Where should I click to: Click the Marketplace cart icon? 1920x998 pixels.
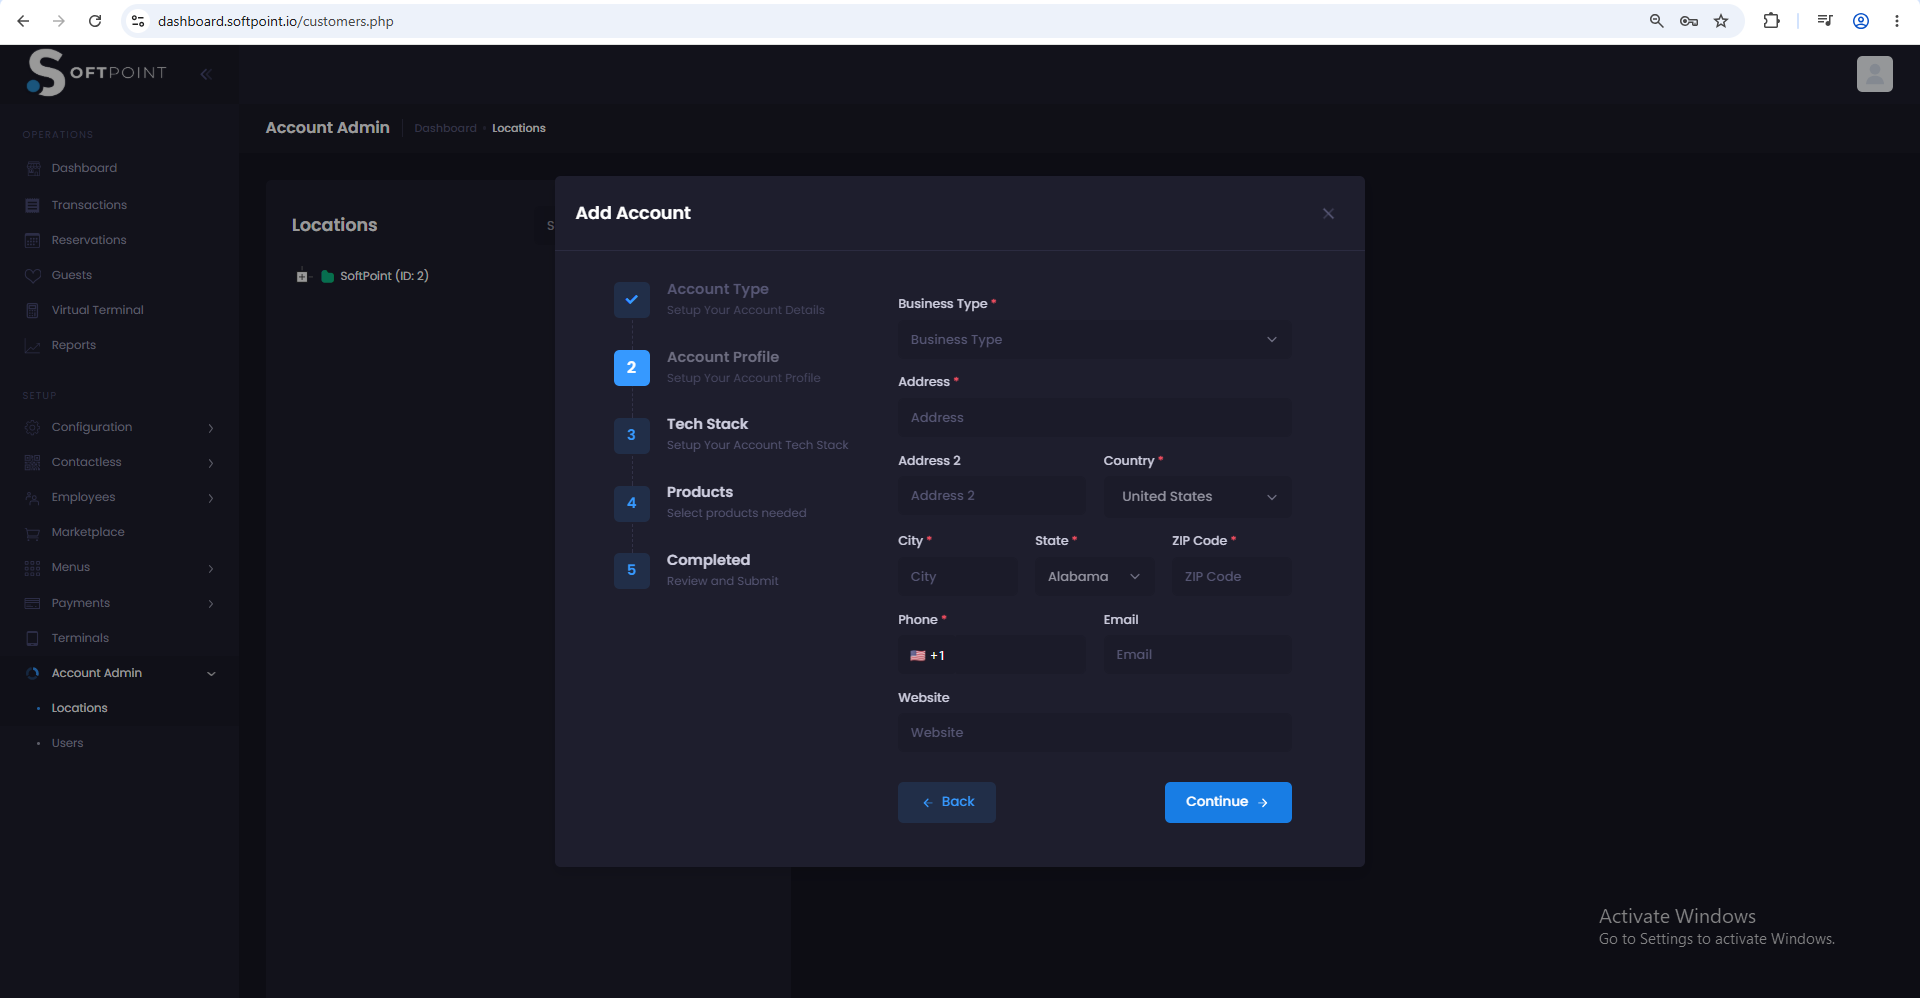point(33,533)
